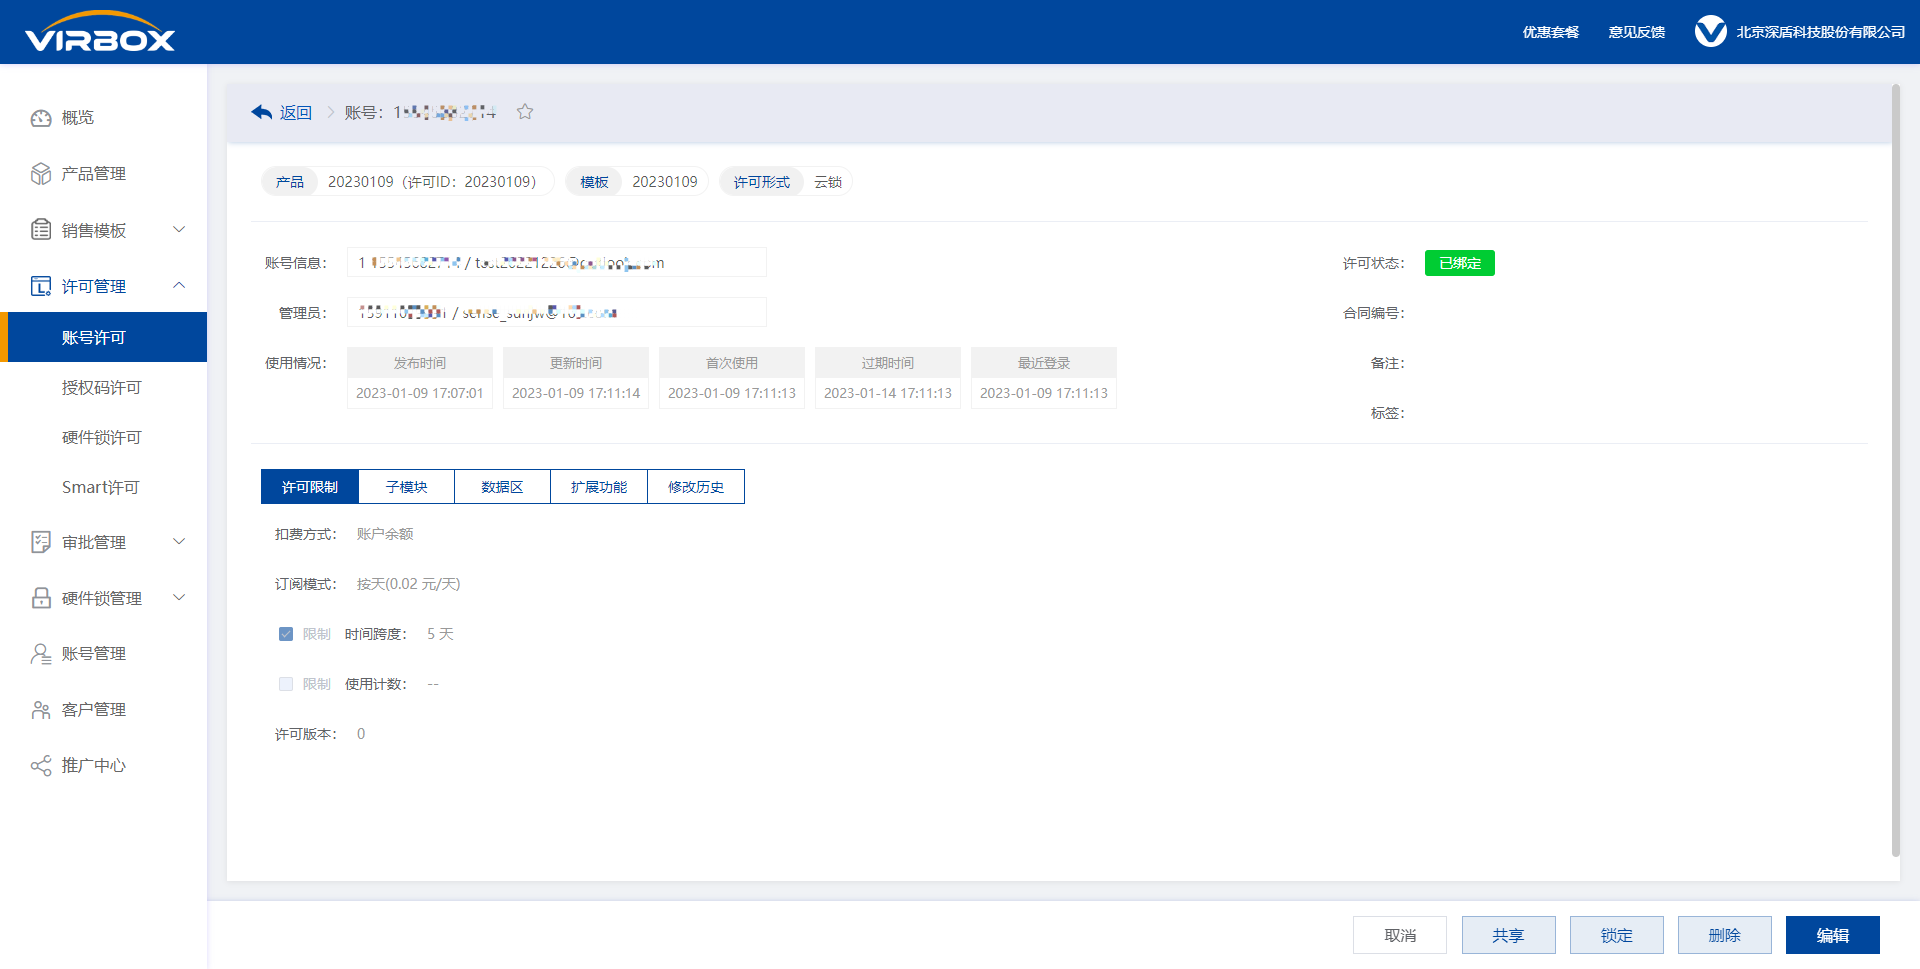Click the back arrow icon
This screenshot has height=969, width=1920.
(x=262, y=112)
